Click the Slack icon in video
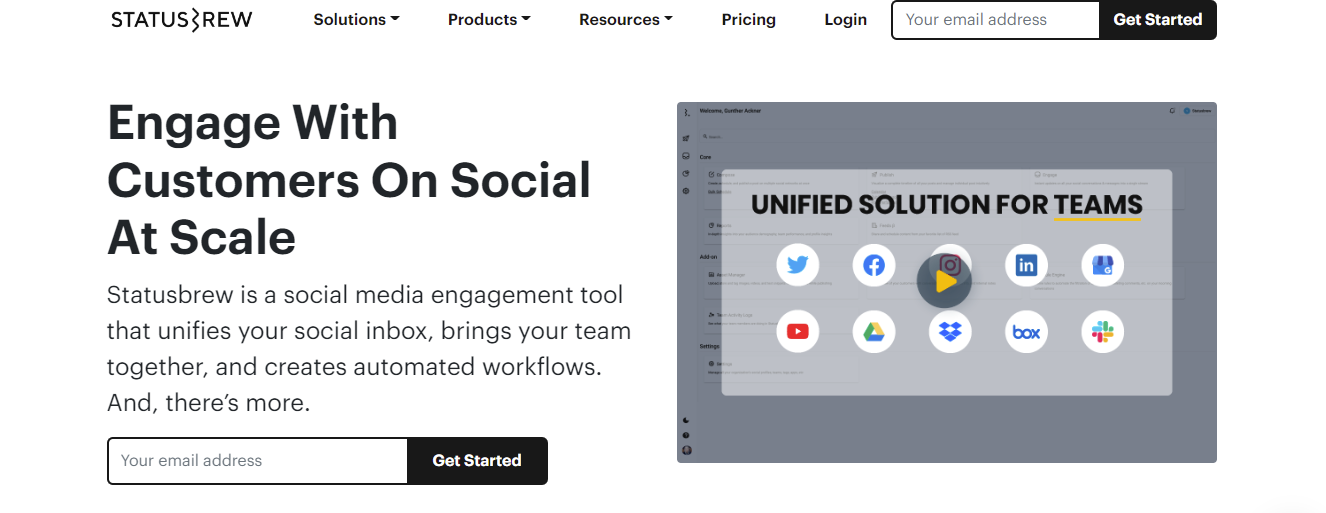 coord(1102,332)
